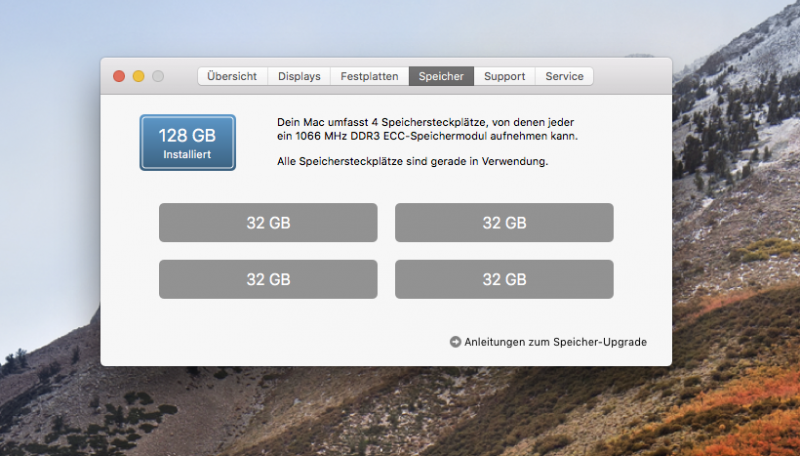Viewport: 800px width, 456px height.
Task: Select the upper-left 32 GB memory slot
Action: pos(268,223)
